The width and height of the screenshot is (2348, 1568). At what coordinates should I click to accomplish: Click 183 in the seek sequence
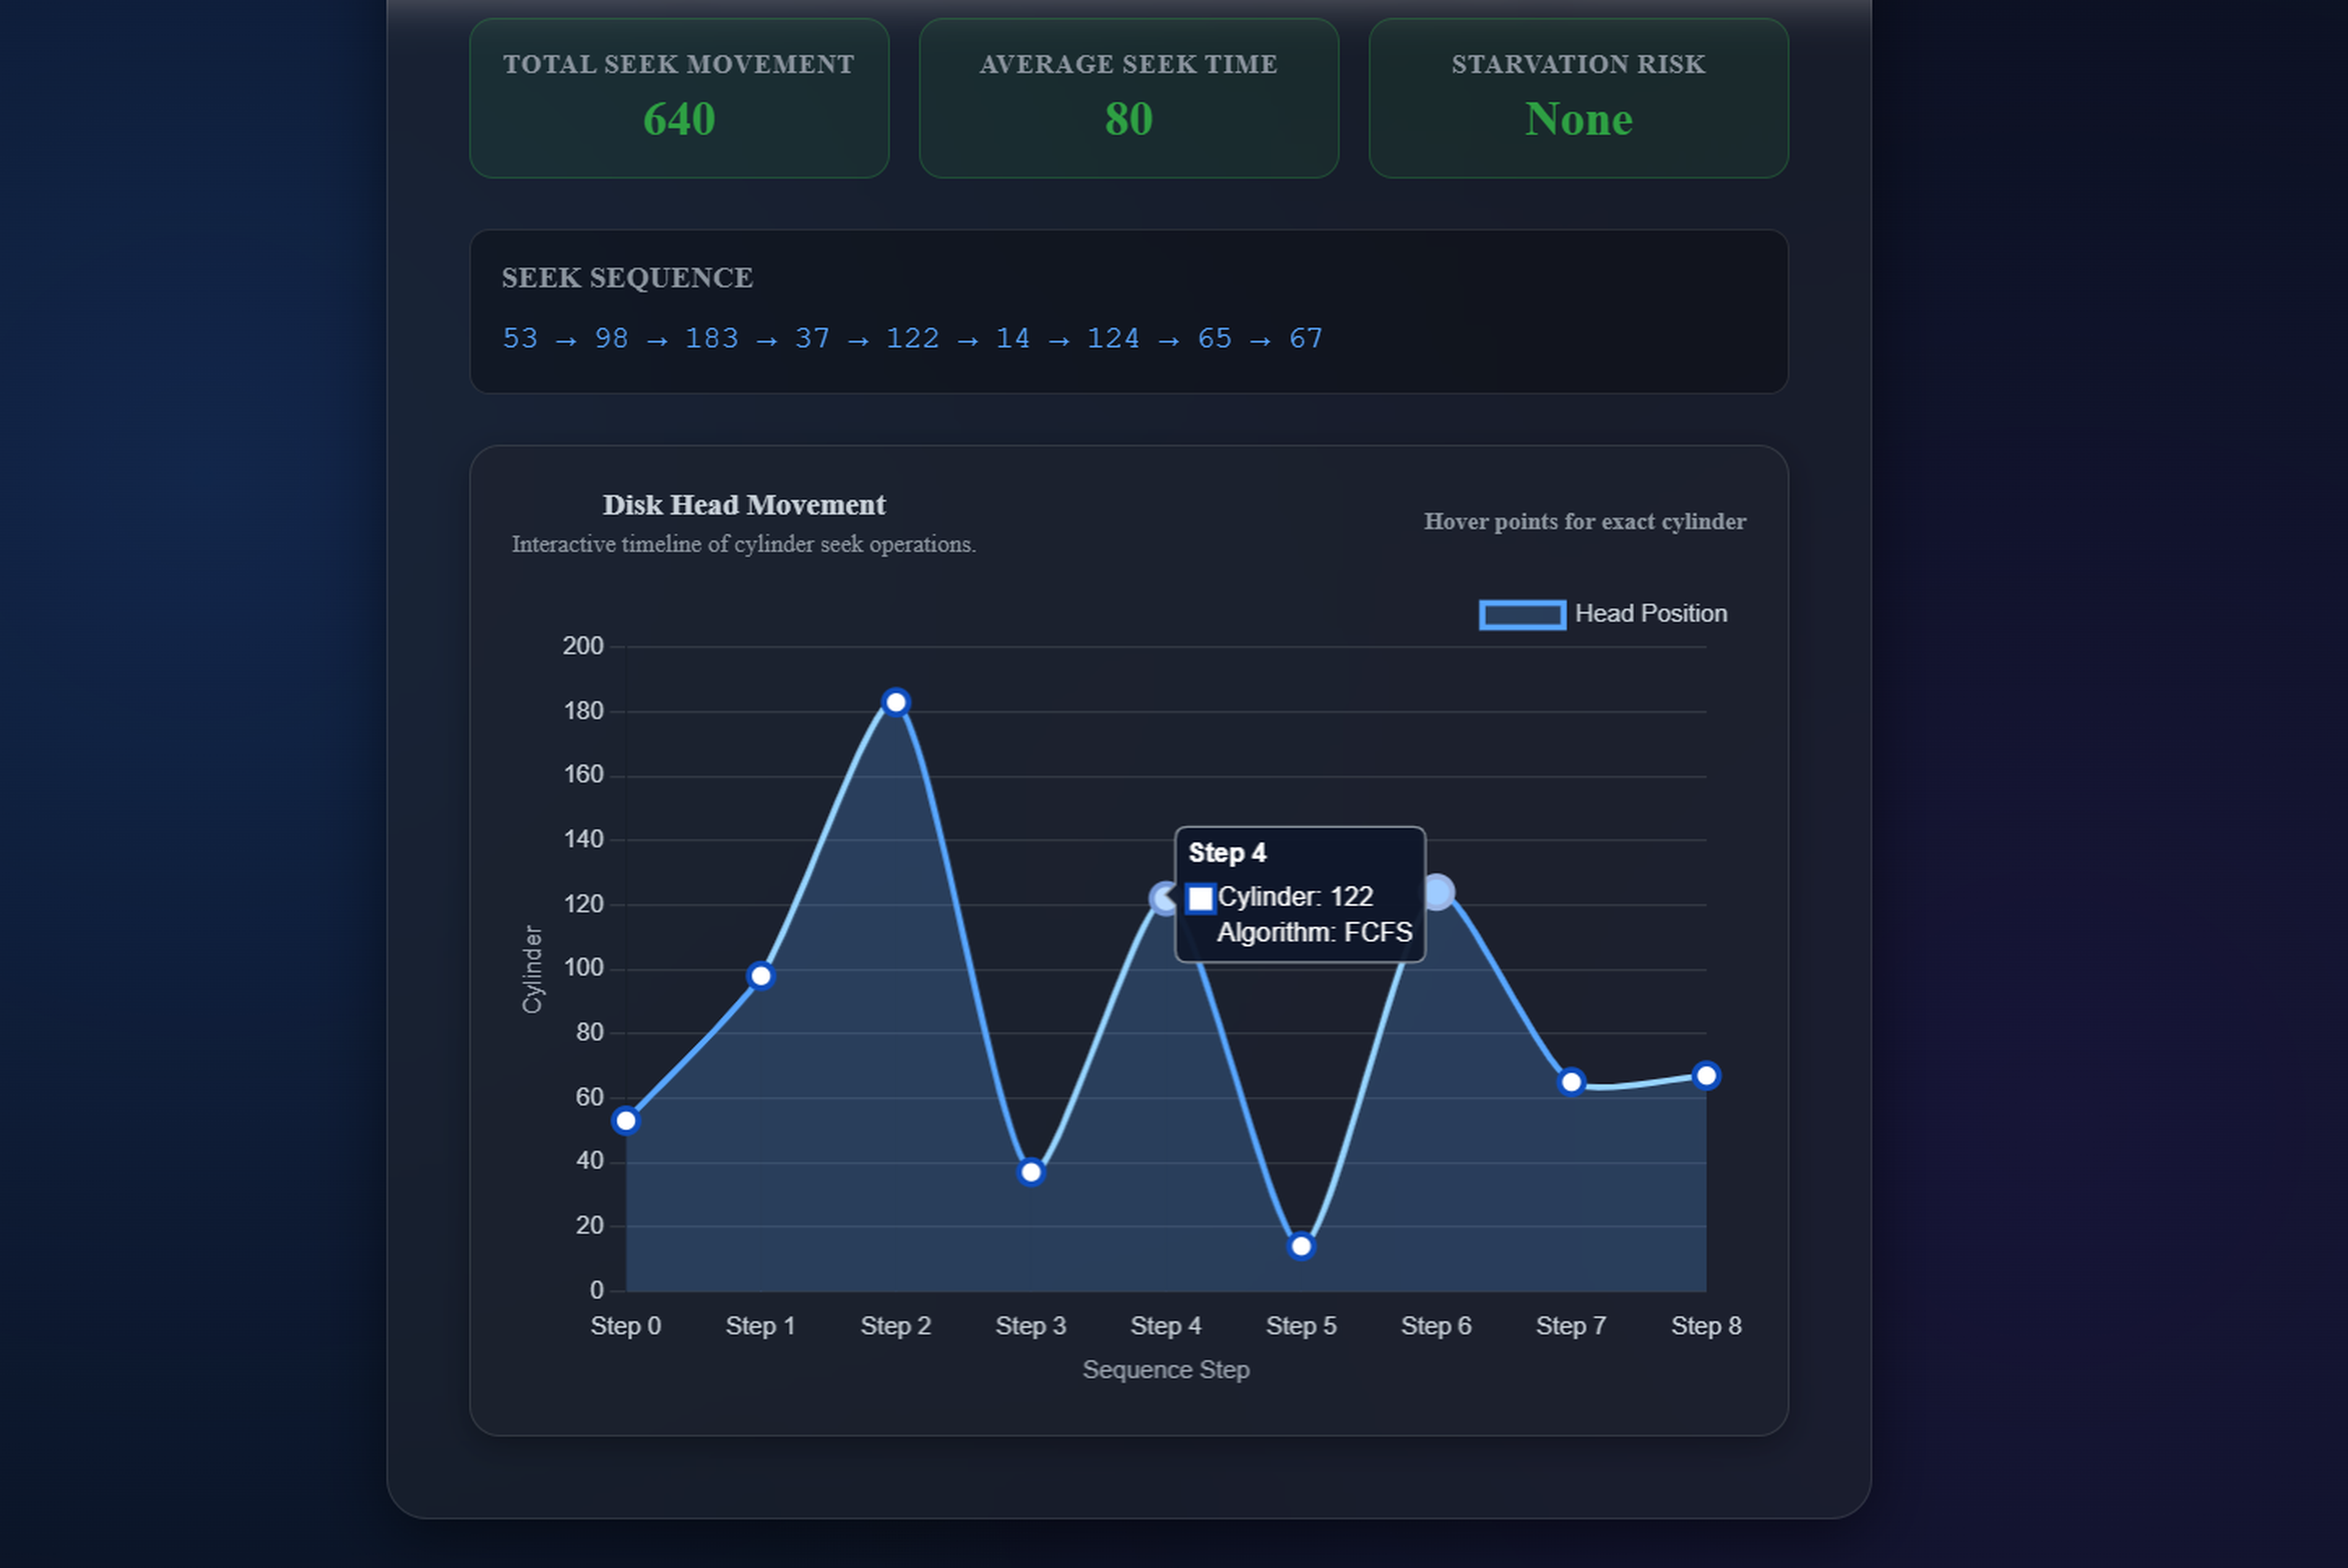(711, 338)
